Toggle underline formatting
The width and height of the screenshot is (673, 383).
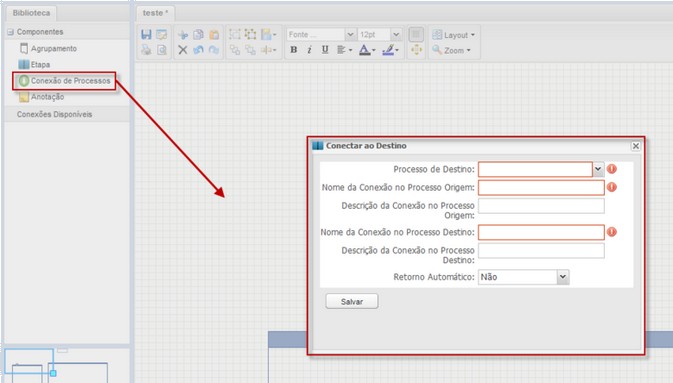click(x=325, y=50)
